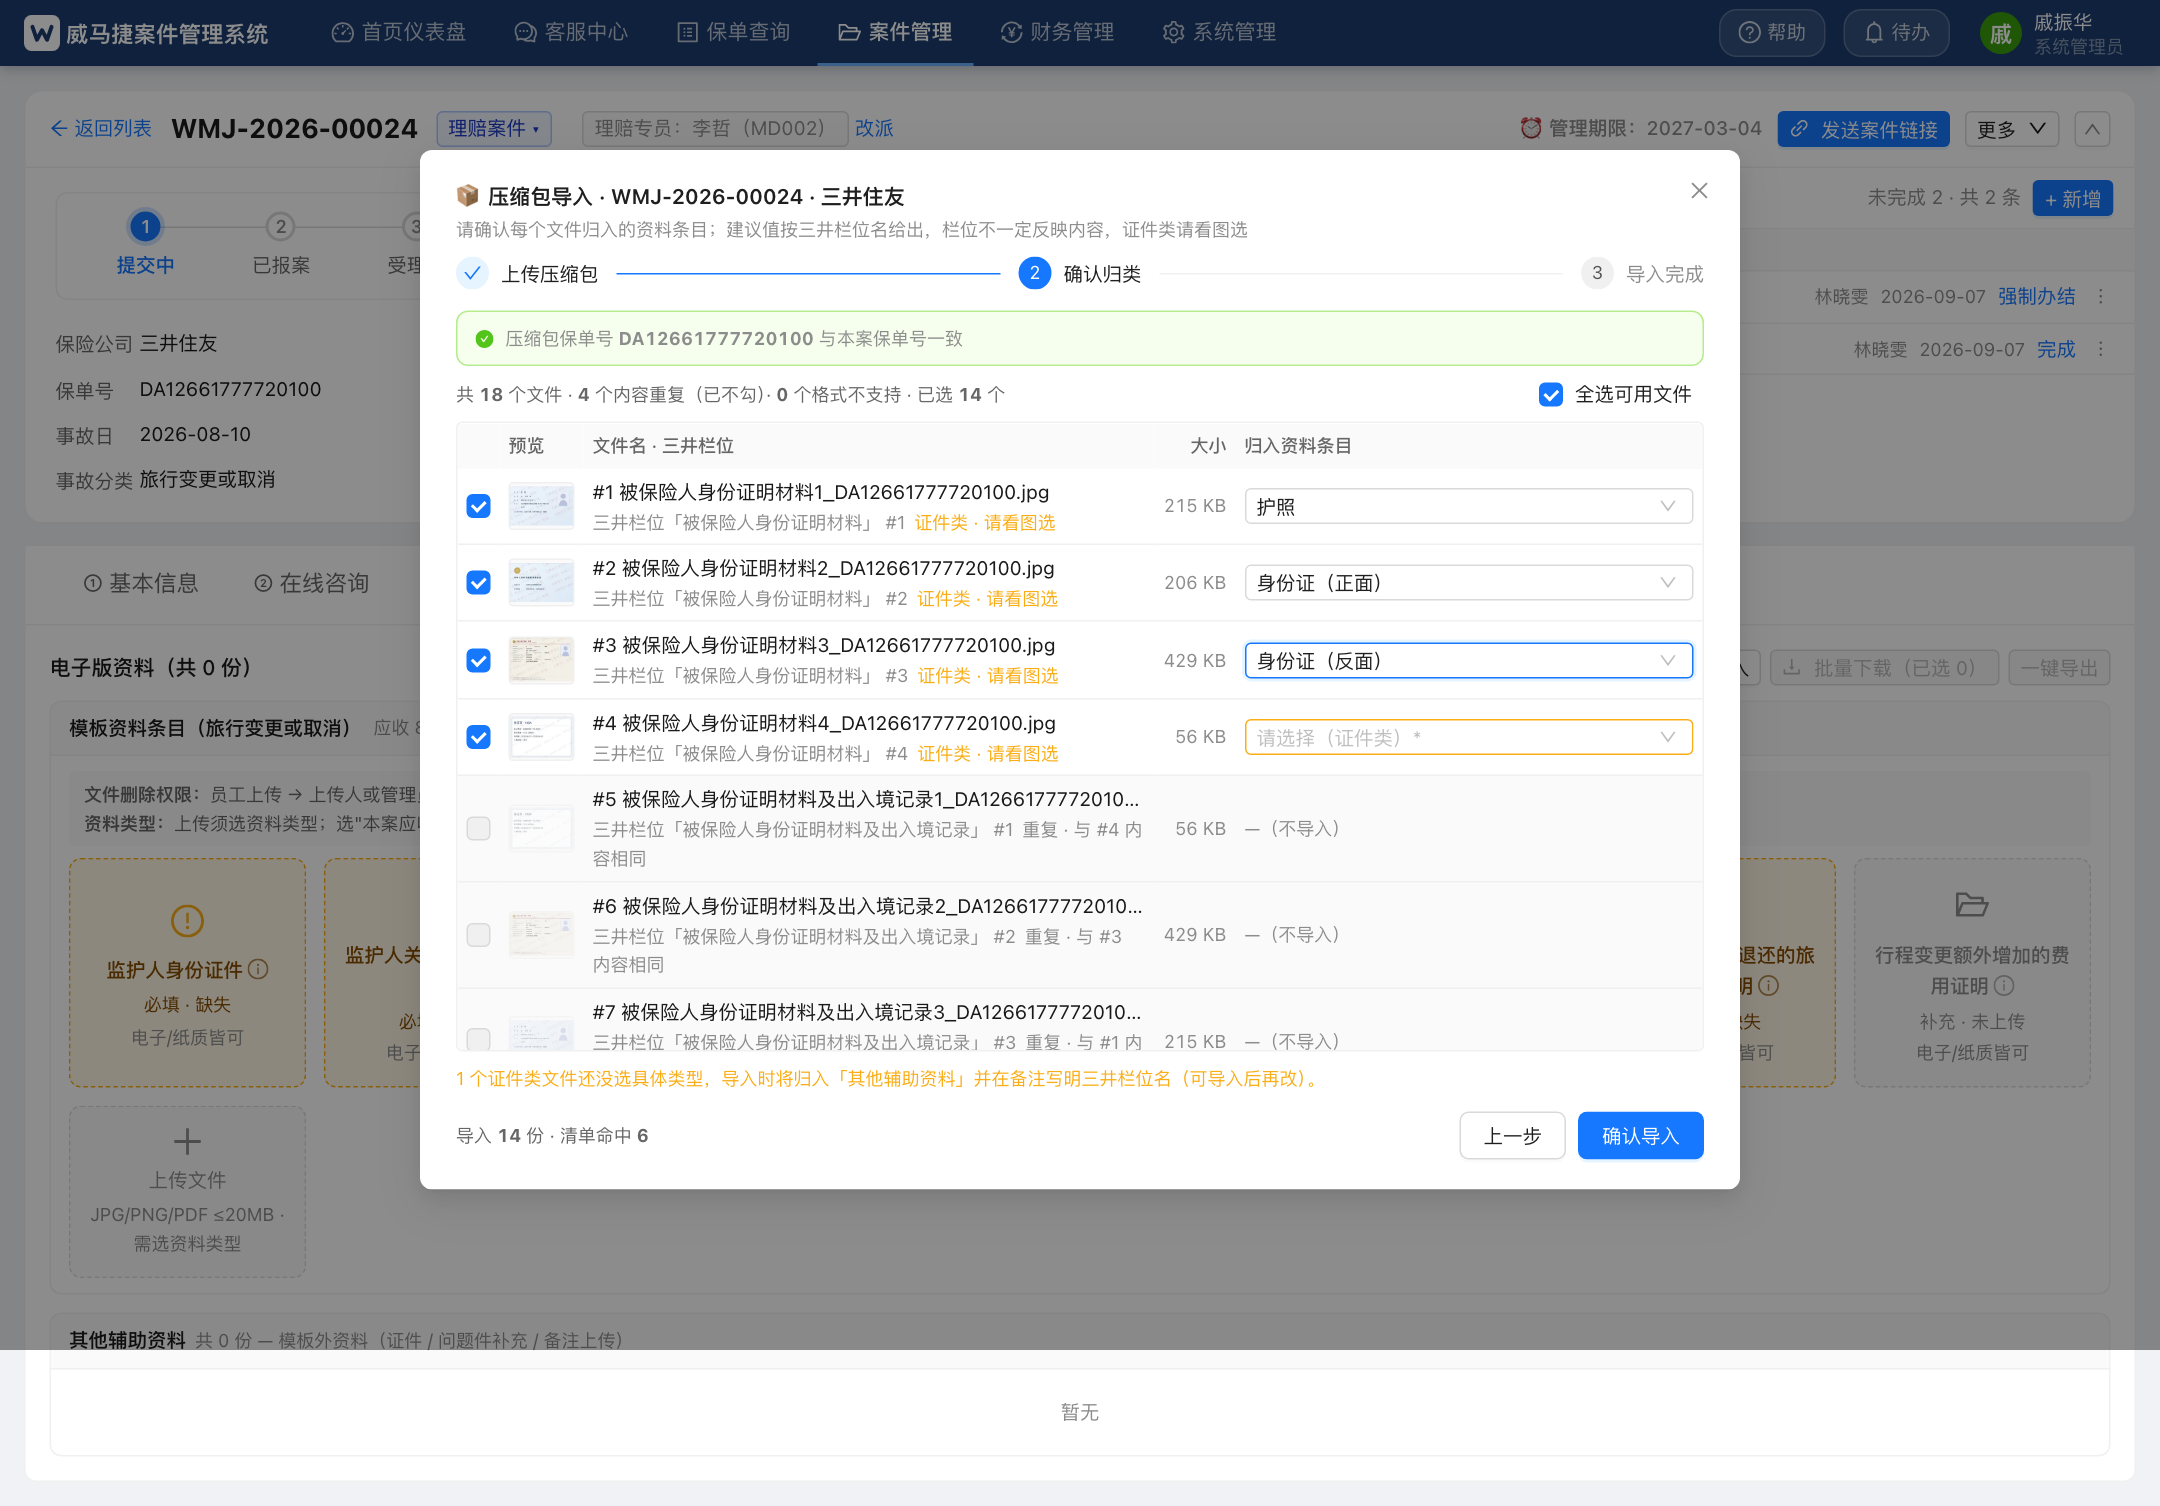Click green check icon in 保单号 banner
The height and width of the screenshot is (1506, 2160).
point(484,339)
